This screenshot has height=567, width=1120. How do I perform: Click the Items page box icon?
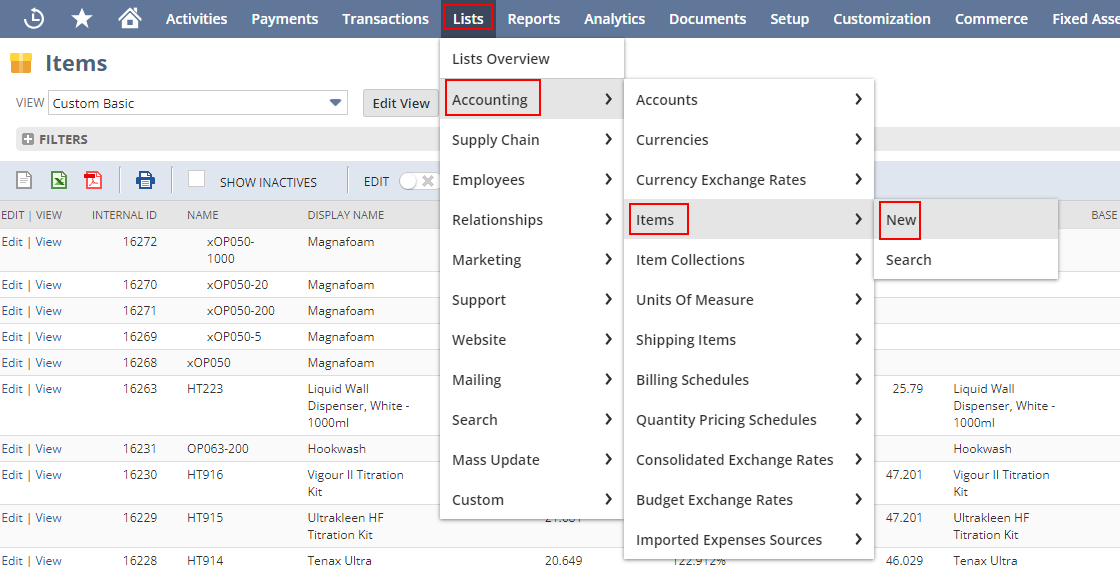pyautogui.click(x=21, y=63)
